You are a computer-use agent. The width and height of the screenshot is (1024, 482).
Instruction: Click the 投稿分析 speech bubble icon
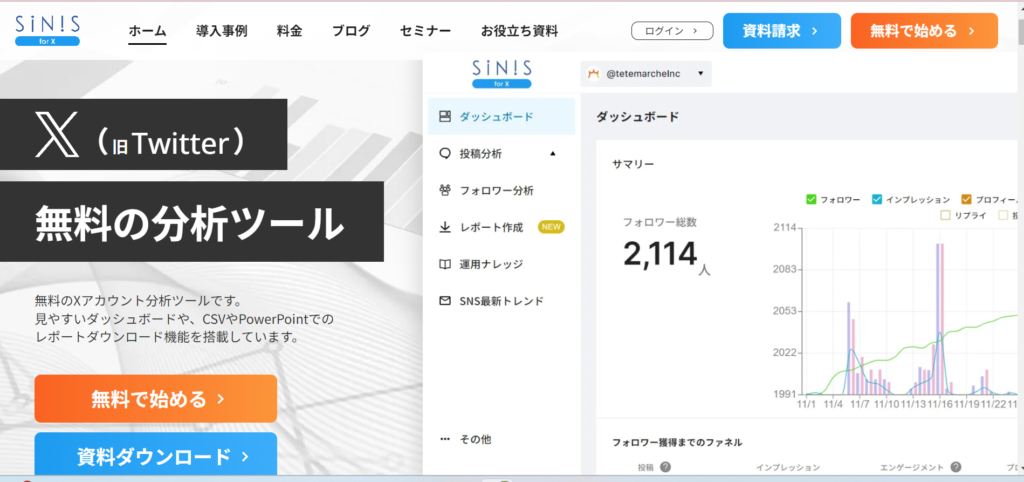(445, 153)
